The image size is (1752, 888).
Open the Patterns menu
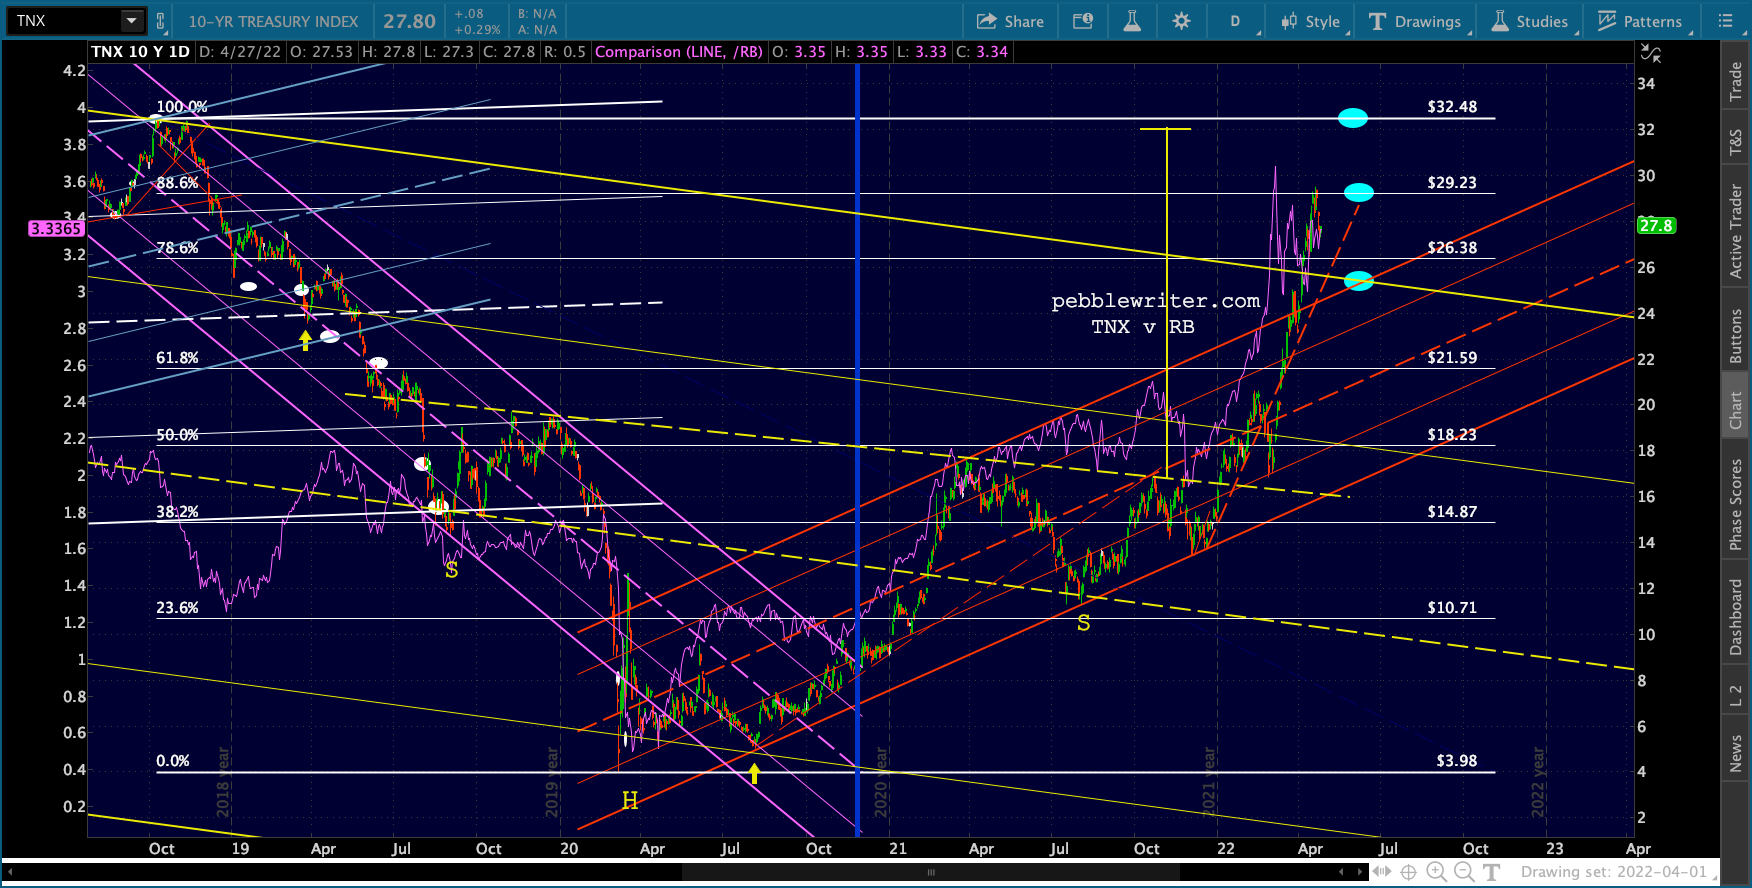tap(1641, 21)
